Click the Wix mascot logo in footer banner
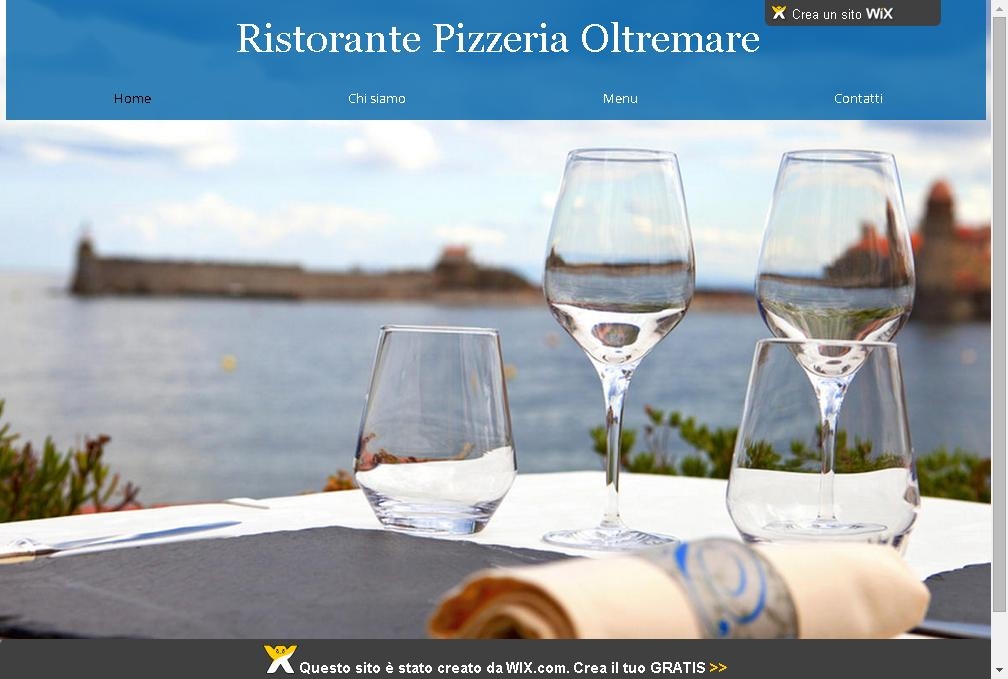The image size is (1008, 679). tap(280, 660)
